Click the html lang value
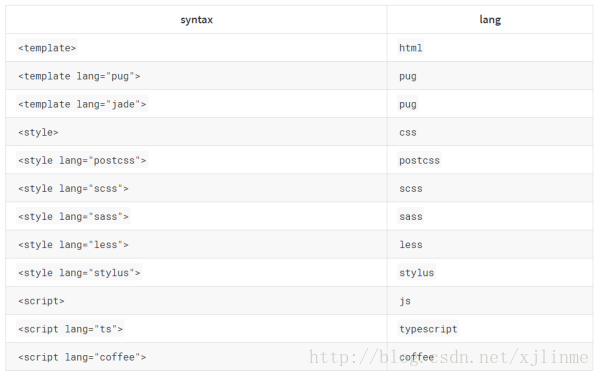600x377 pixels. pos(411,48)
